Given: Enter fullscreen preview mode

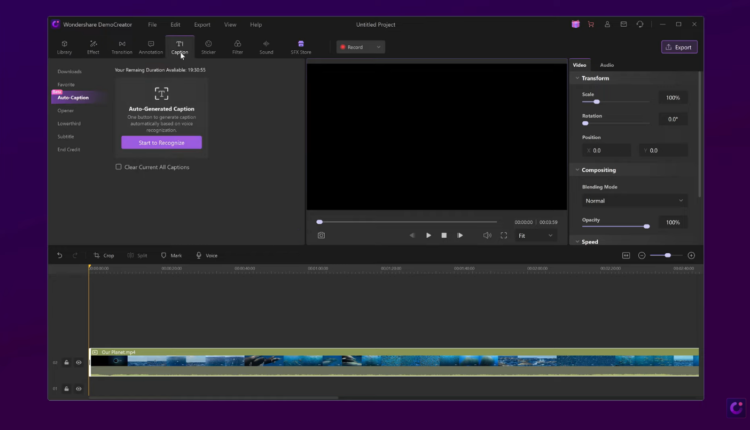Looking at the screenshot, I should tap(504, 235).
